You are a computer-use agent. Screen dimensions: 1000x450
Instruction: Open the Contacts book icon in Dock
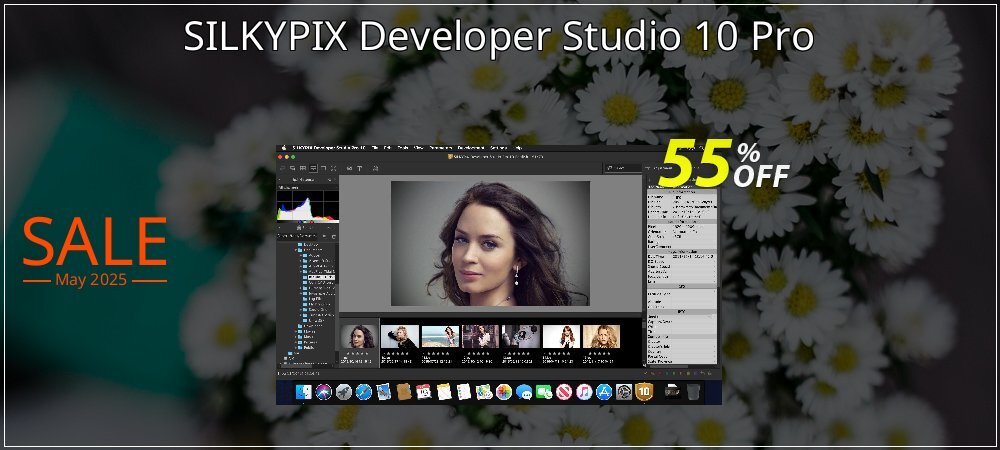(x=403, y=391)
